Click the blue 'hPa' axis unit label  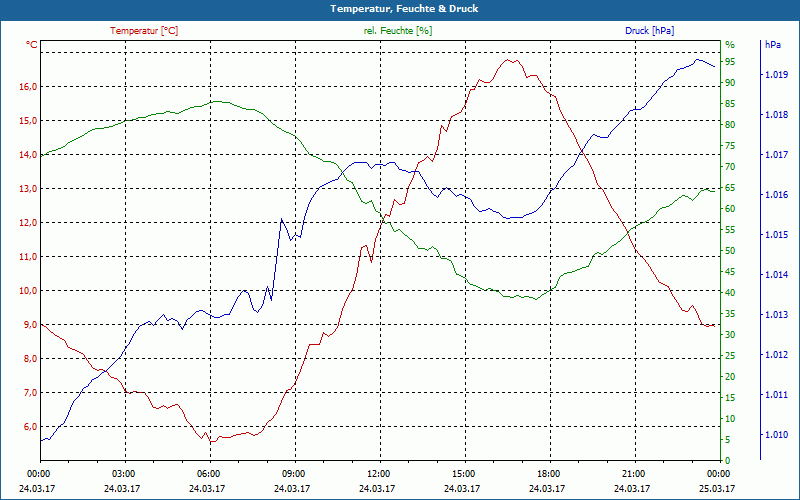(x=773, y=45)
